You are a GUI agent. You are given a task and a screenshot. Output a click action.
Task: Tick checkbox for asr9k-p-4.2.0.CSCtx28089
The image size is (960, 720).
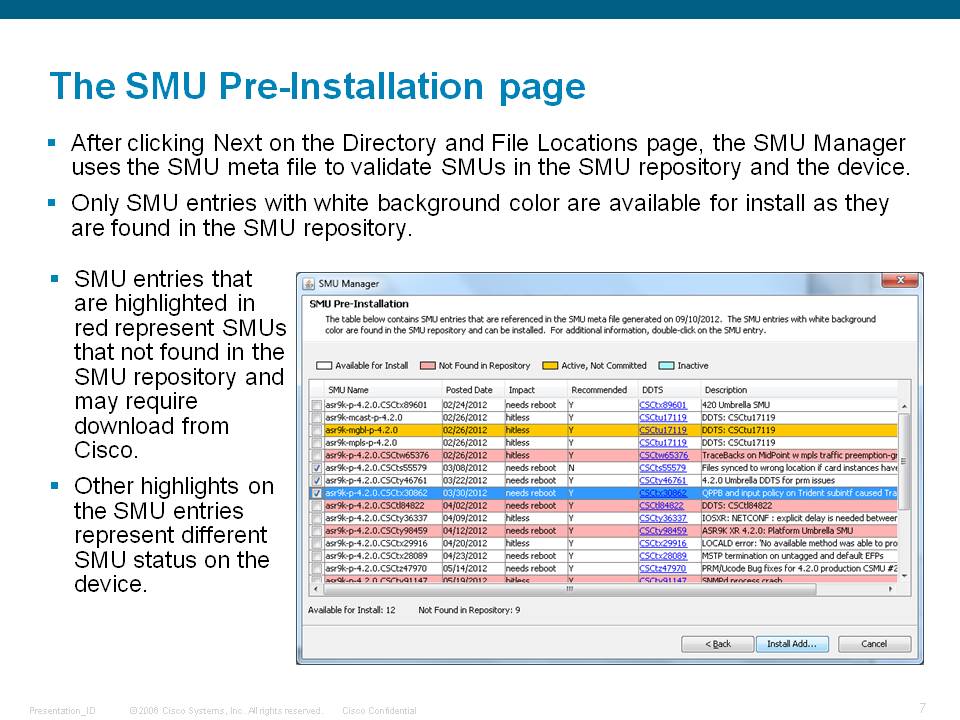click(x=317, y=556)
